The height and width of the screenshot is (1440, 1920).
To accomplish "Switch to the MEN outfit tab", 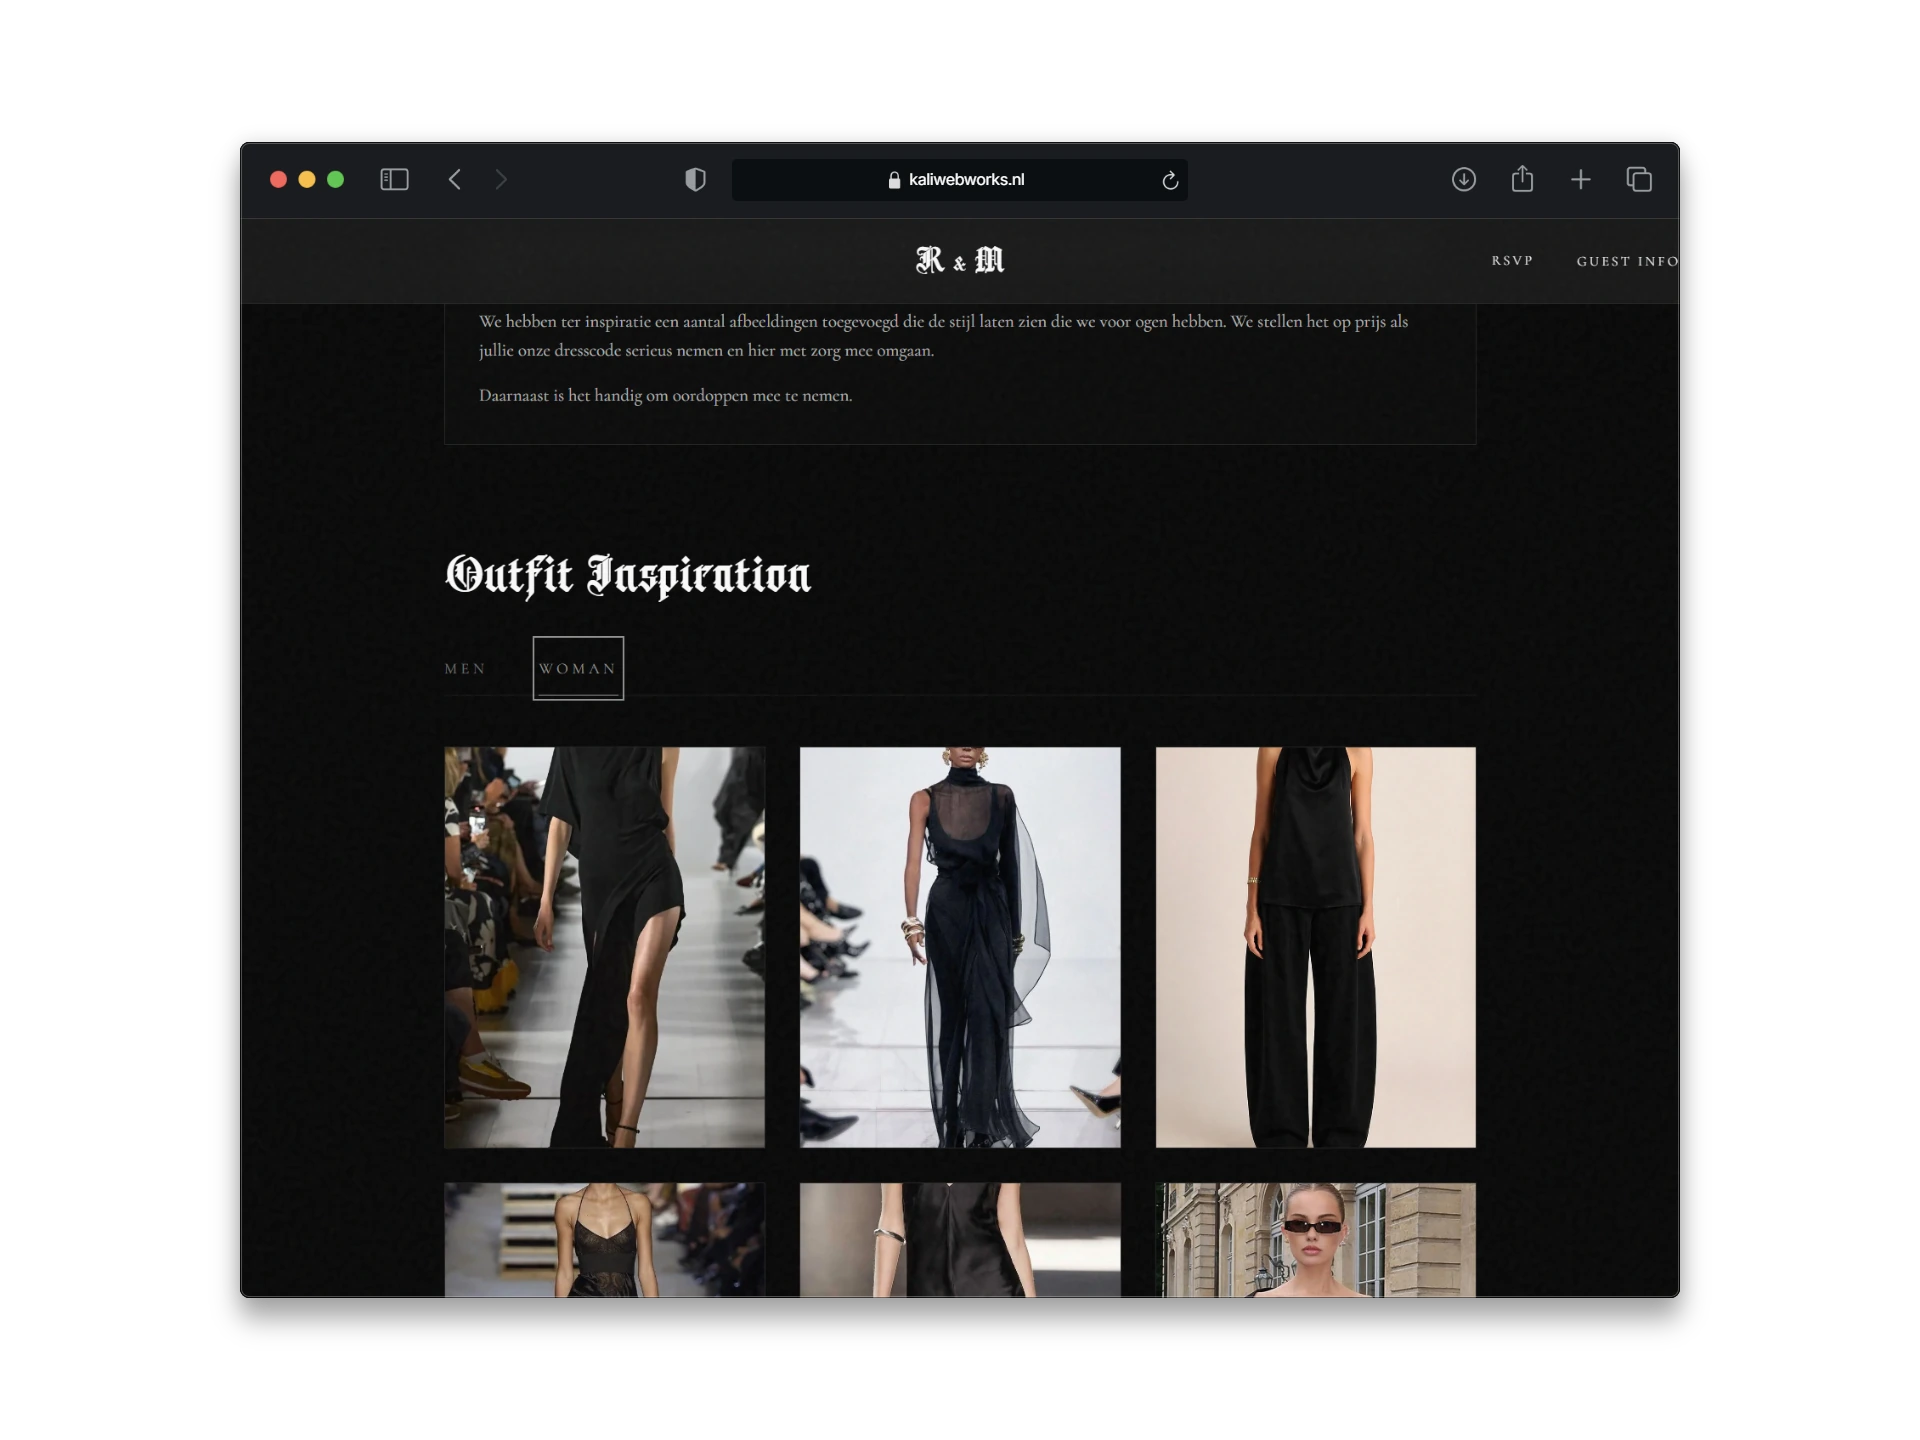I will pos(465,669).
